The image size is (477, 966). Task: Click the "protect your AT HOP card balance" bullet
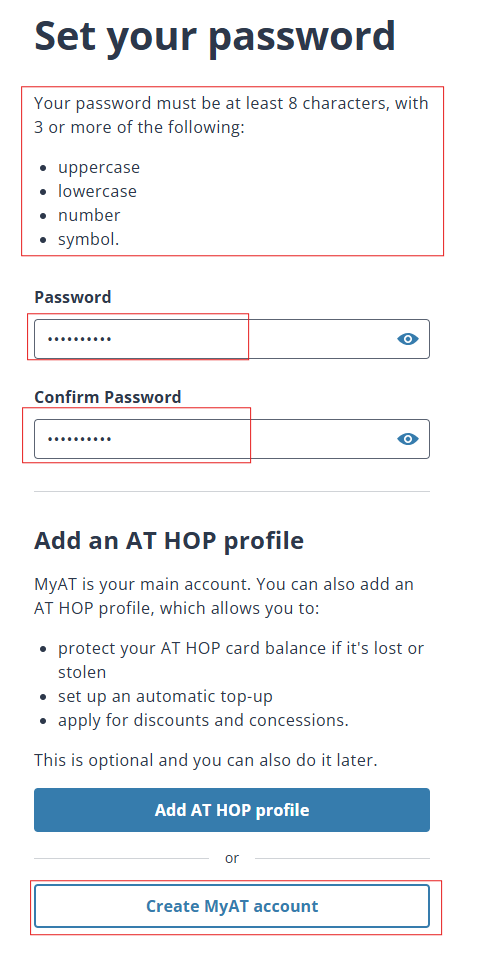[x=241, y=660]
